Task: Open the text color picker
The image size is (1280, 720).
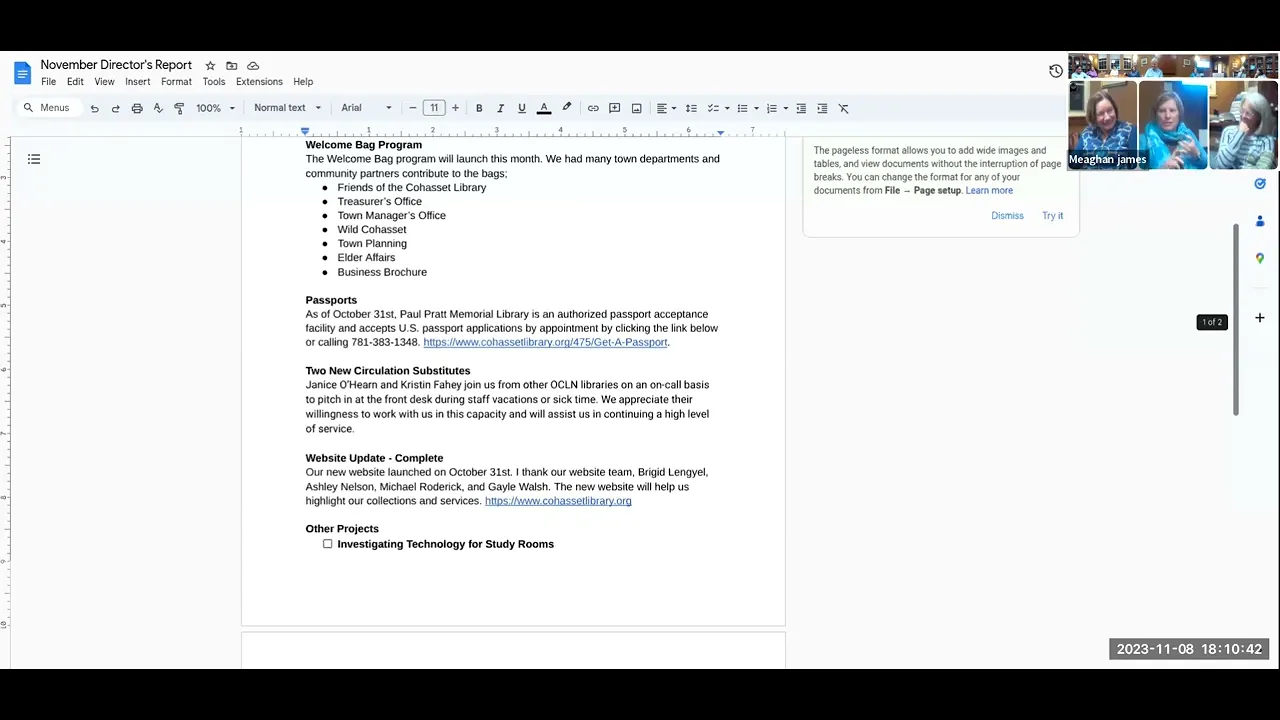Action: 544,108
